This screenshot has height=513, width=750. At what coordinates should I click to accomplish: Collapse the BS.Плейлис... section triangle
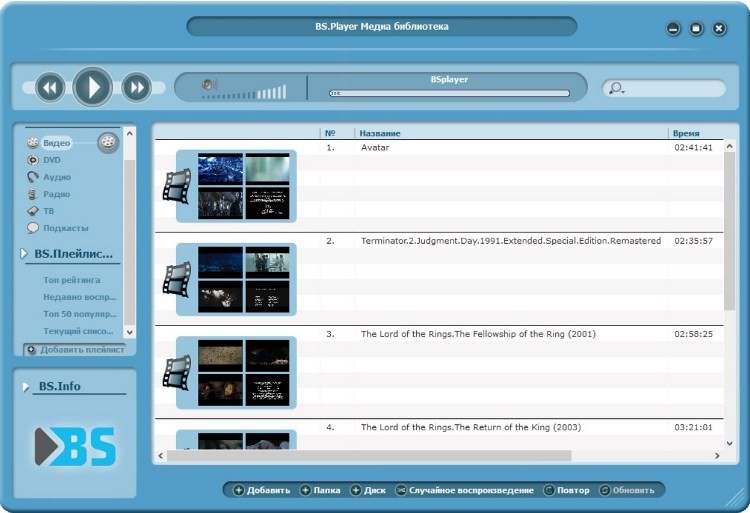24,254
